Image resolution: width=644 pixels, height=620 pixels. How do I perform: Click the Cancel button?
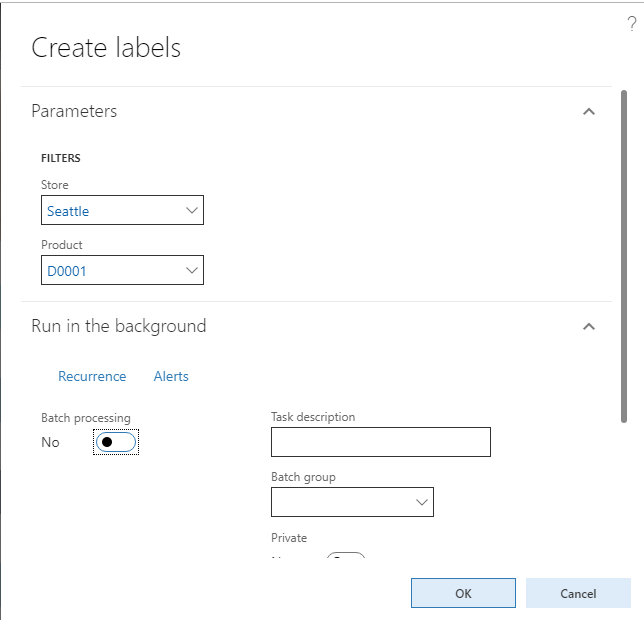coord(578,593)
